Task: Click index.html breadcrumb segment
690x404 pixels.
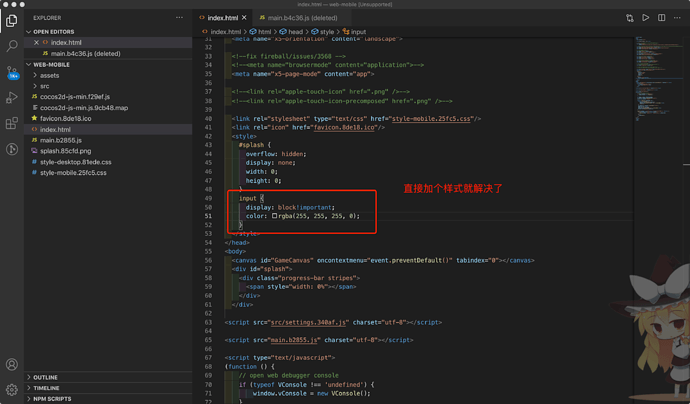Action: point(225,32)
